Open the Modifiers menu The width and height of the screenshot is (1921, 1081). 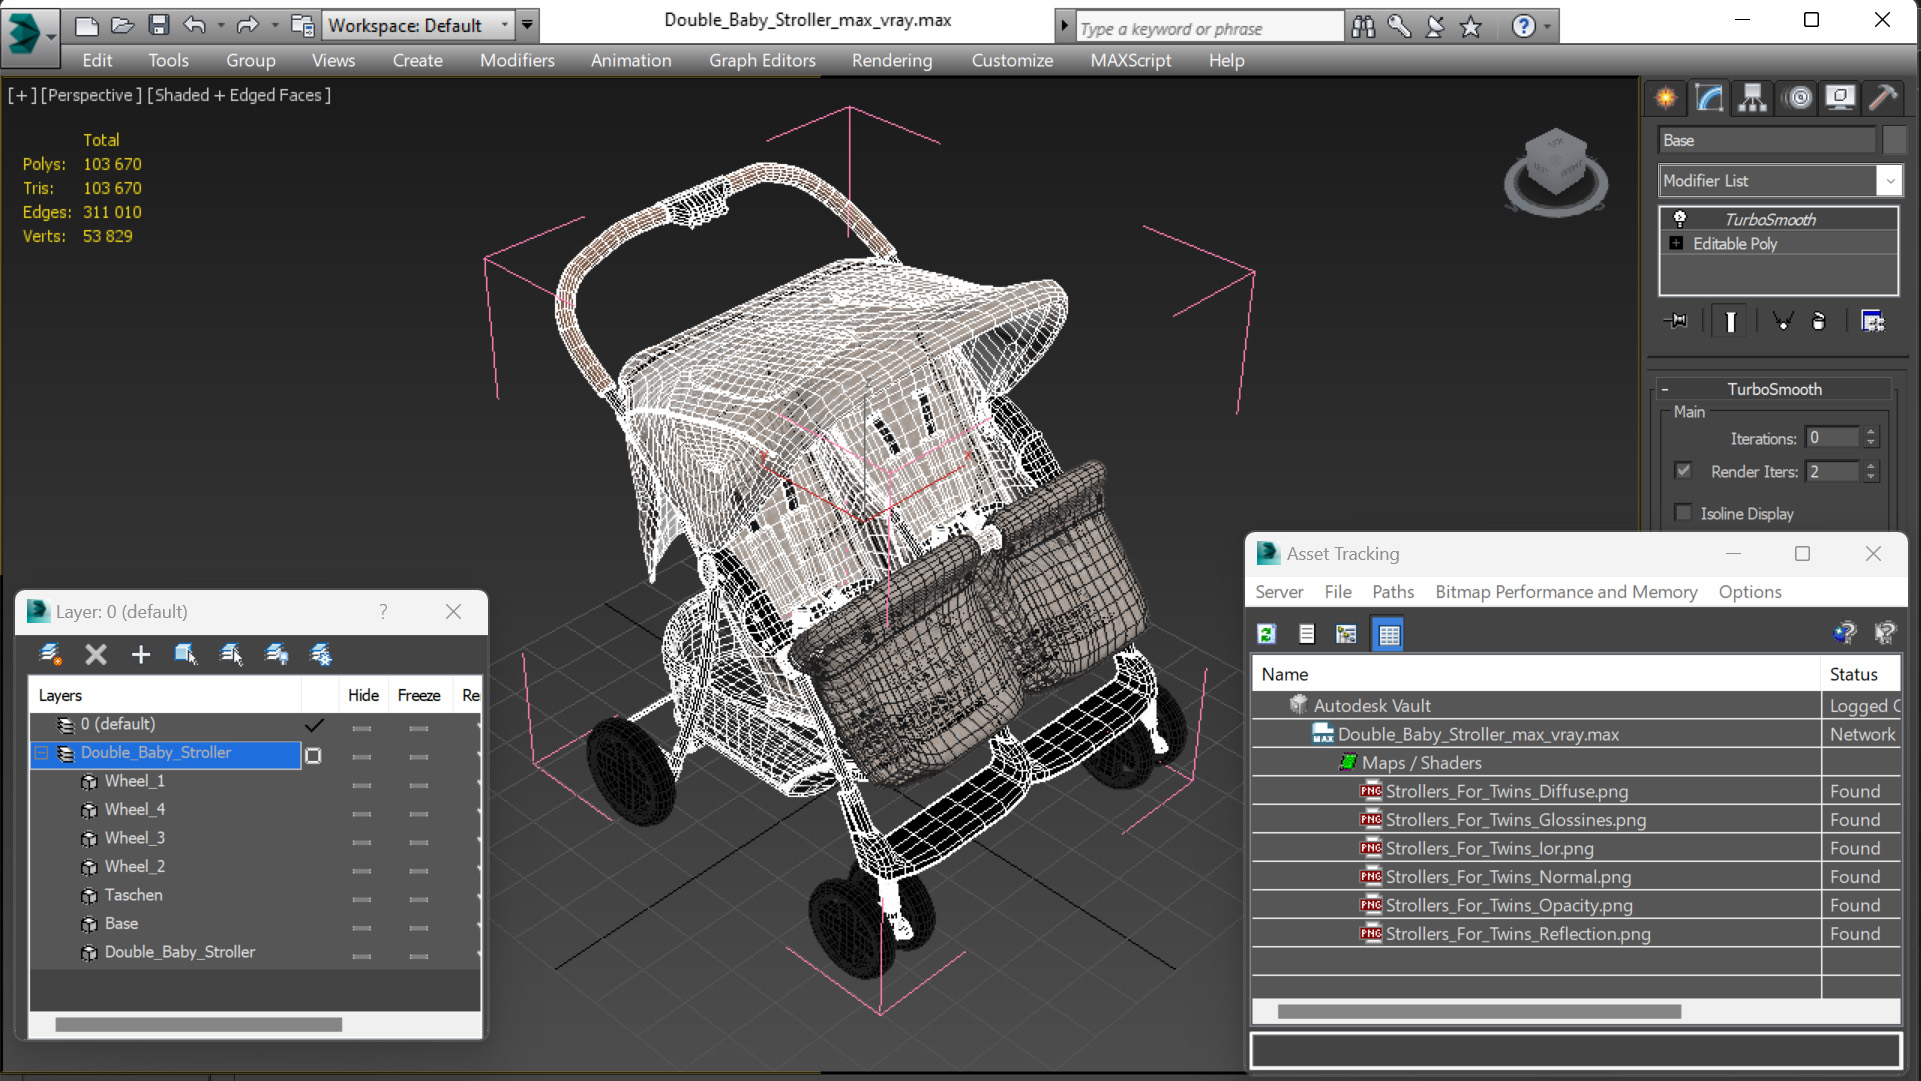[517, 60]
